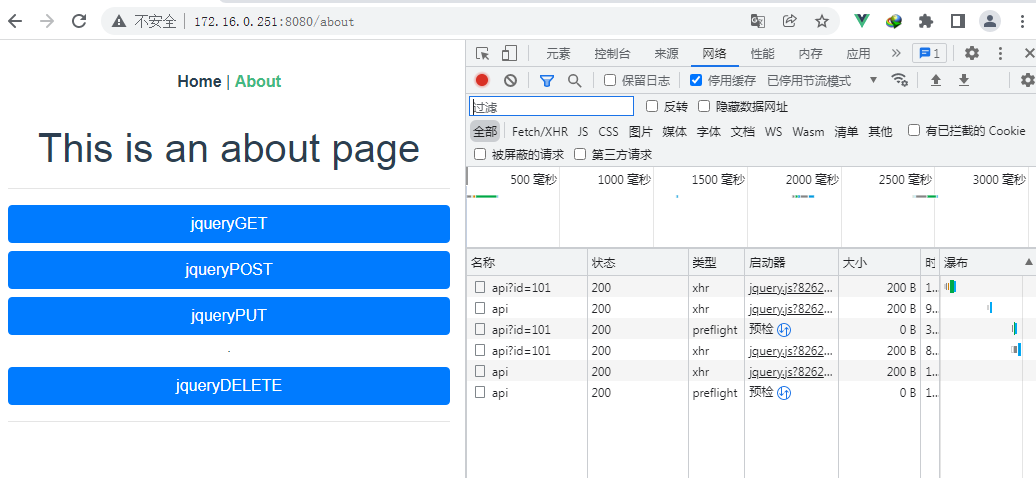Toggle the network filter funnel icon
Screen dimensions: 1036x478
pyautogui.click(x=546, y=81)
